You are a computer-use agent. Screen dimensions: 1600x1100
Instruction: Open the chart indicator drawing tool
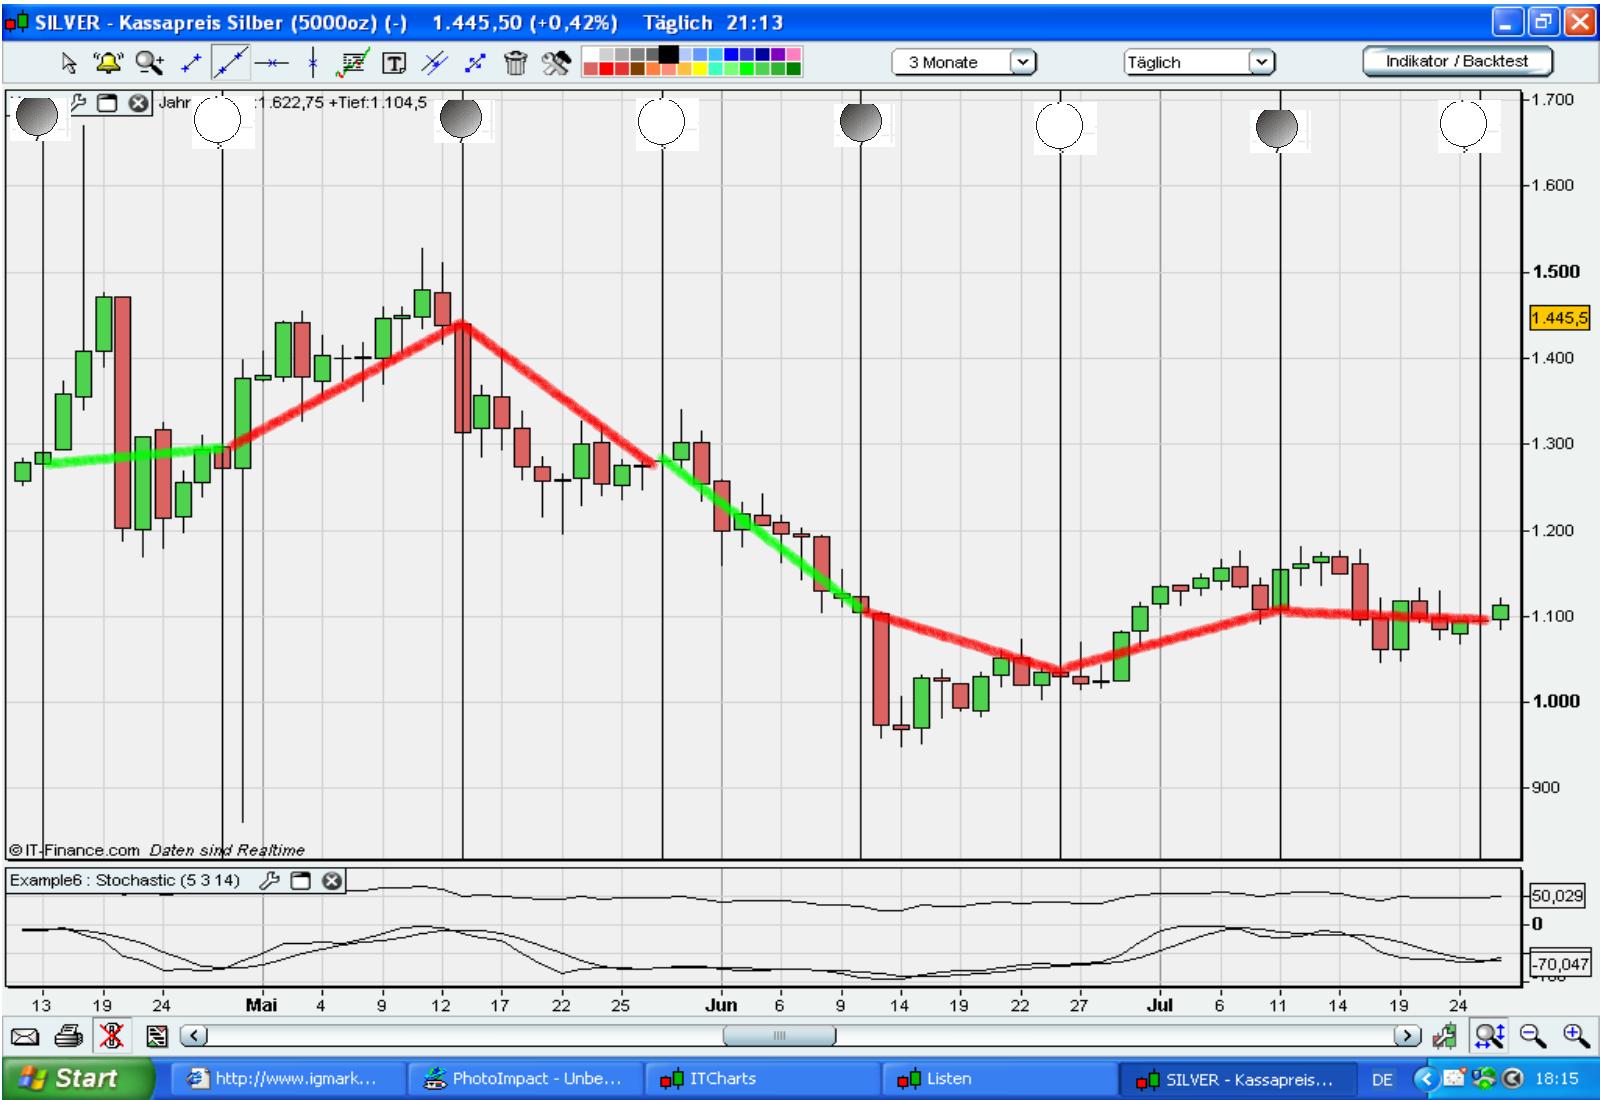(x=353, y=63)
